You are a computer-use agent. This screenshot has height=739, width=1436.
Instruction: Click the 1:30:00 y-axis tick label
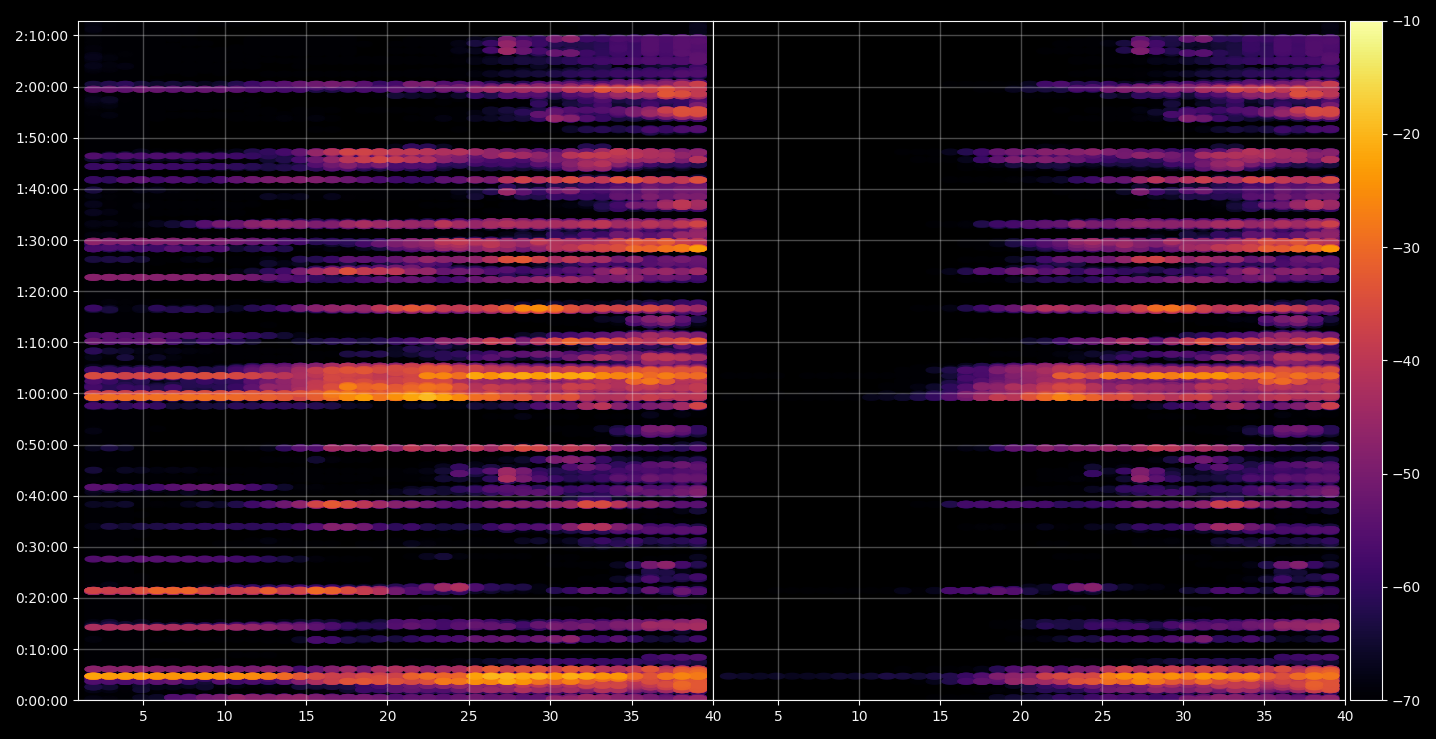(41, 241)
